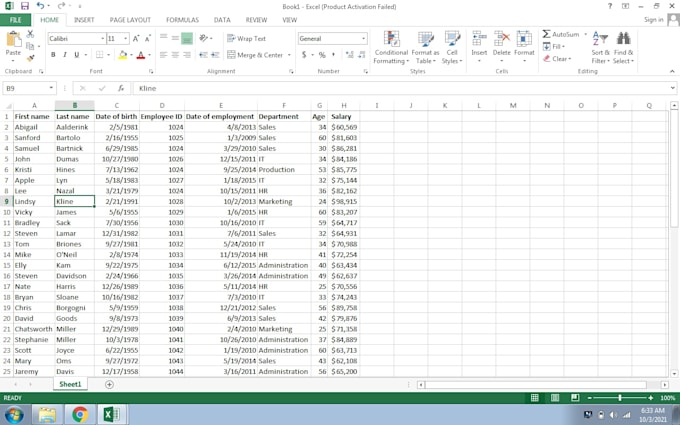Click the Undo arrow icon
Image resolution: width=680 pixels, height=425 pixels.
pos(40,6)
